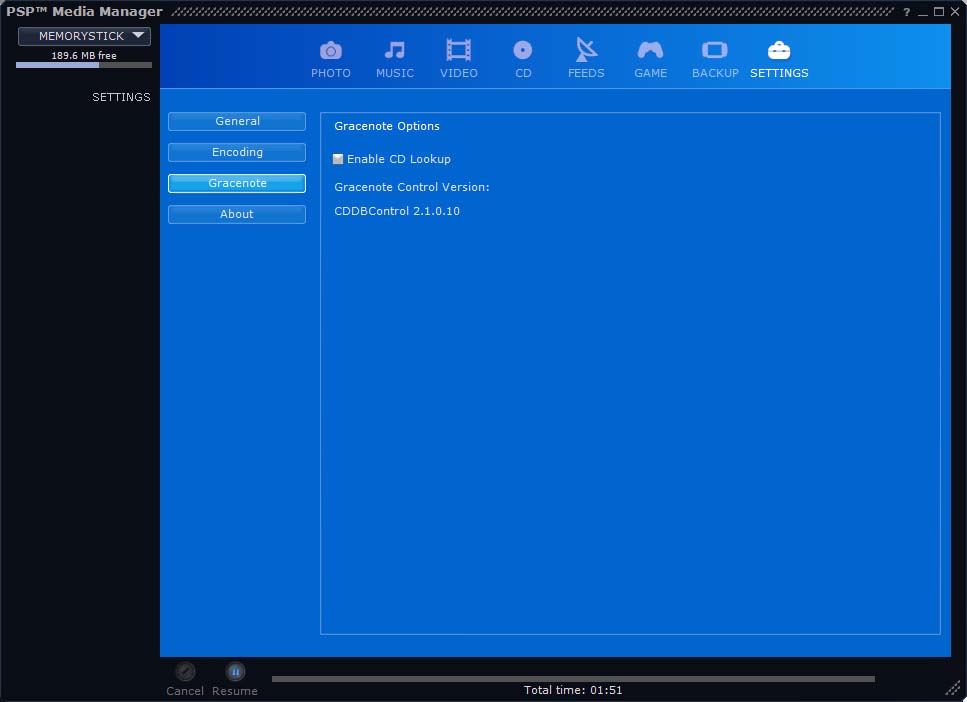This screenshot has width=967, height=702.
Task: Click the bottom progress bar
Action: [x=573, y=679]
